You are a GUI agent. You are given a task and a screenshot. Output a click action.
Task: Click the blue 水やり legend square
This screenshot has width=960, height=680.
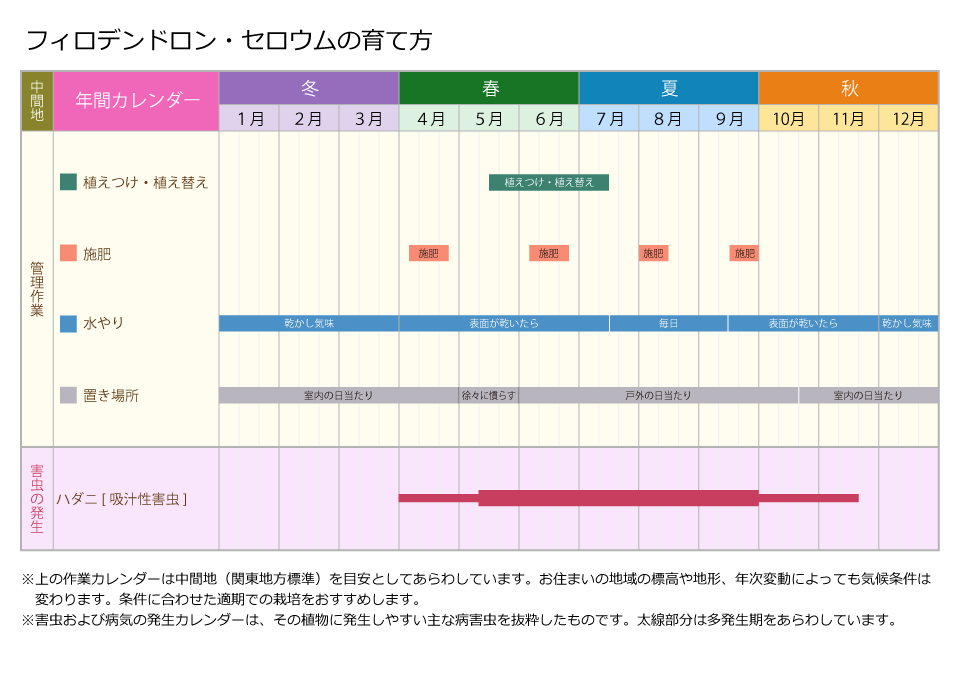pos(68,324)
